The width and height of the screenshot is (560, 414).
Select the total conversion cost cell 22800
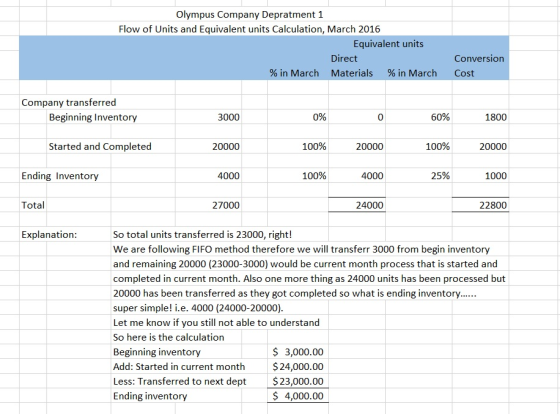493,205
